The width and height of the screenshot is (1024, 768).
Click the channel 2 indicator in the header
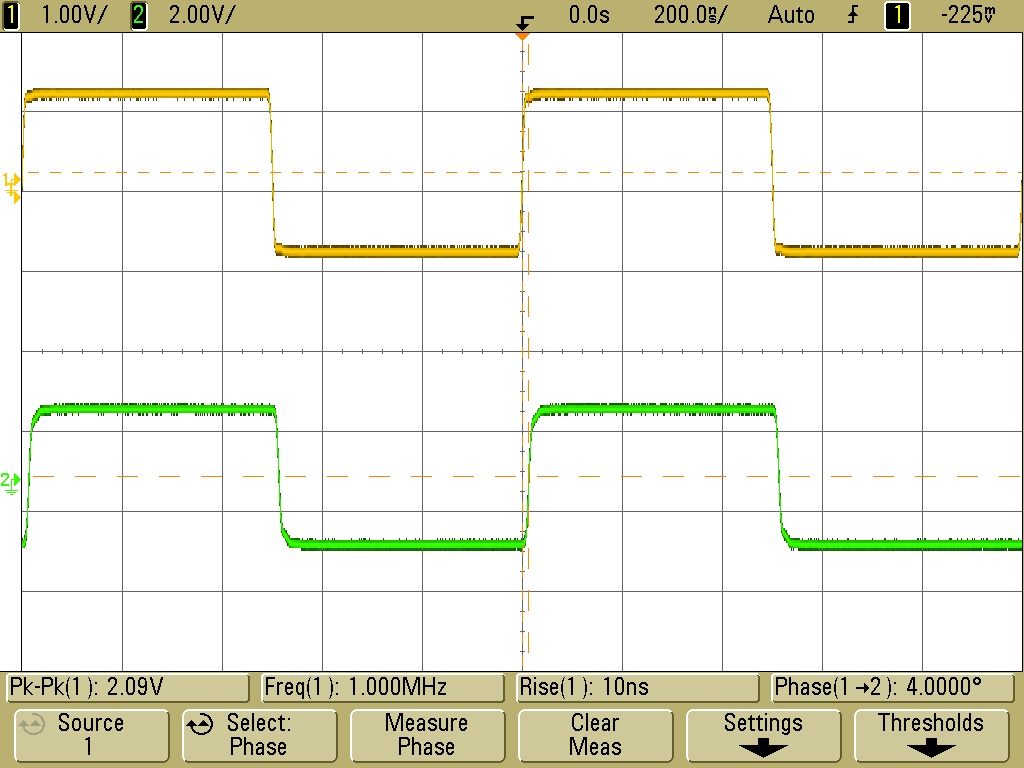[138, 15]
